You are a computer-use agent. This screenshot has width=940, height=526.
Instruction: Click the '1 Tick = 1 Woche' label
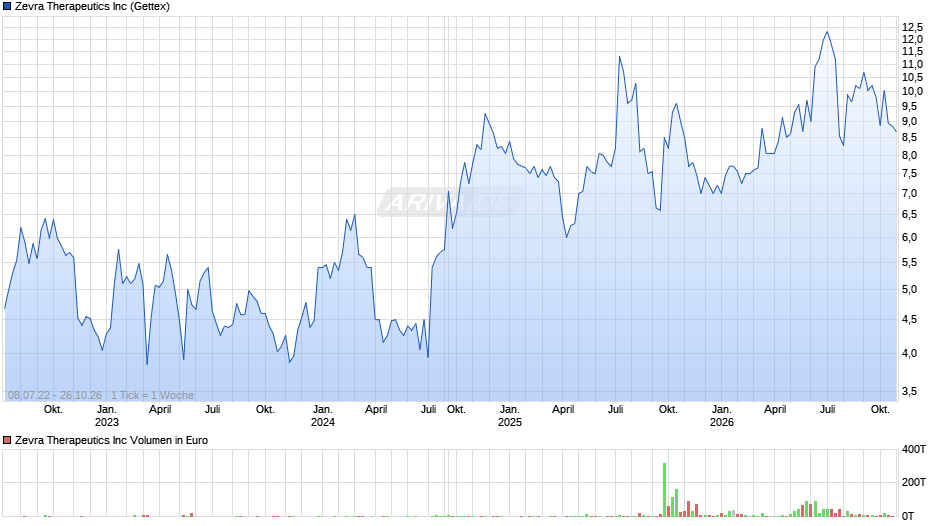[x=152, y=395]
